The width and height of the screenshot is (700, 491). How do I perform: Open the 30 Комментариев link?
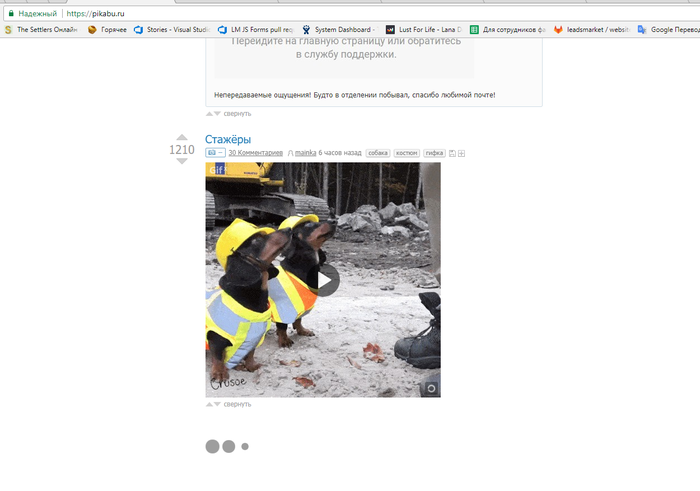(255, 153)
